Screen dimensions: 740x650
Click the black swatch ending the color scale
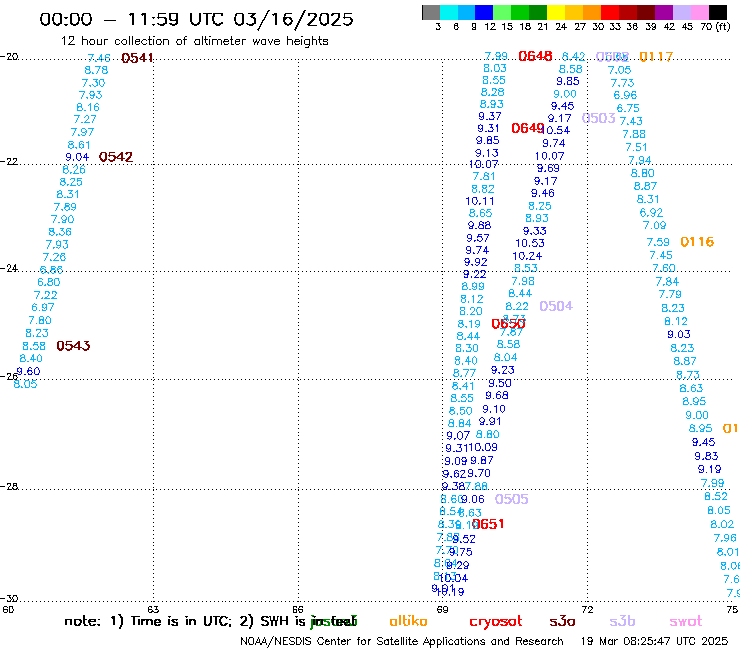point(717,12)
